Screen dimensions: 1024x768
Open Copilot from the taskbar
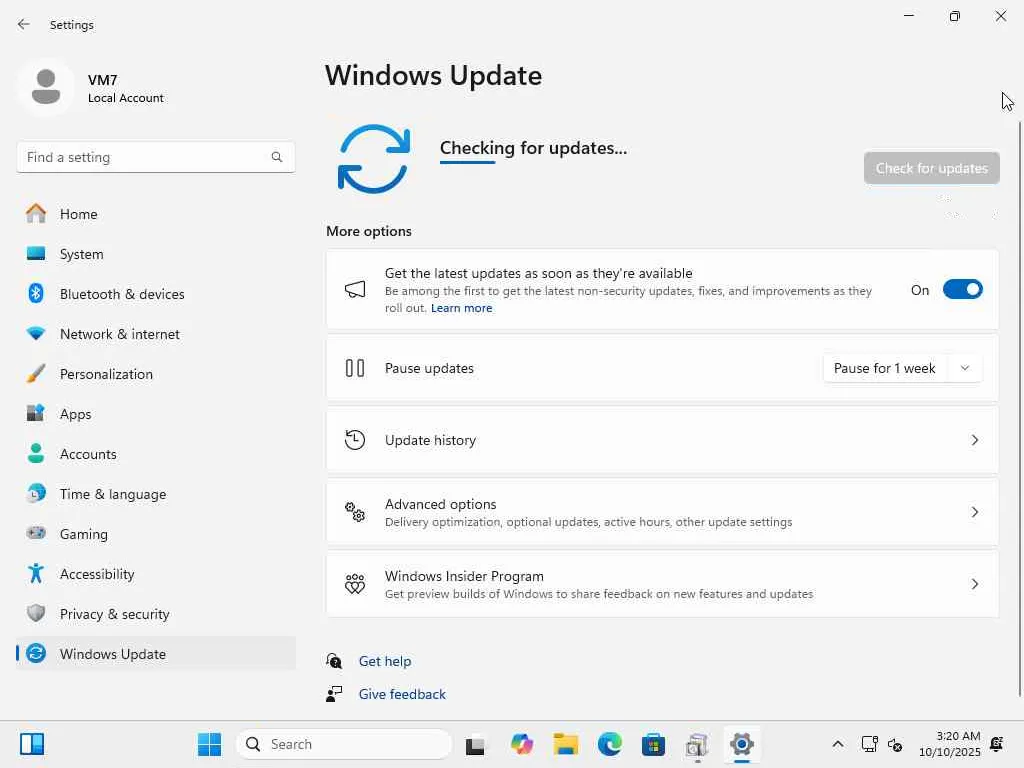point(522,744)
